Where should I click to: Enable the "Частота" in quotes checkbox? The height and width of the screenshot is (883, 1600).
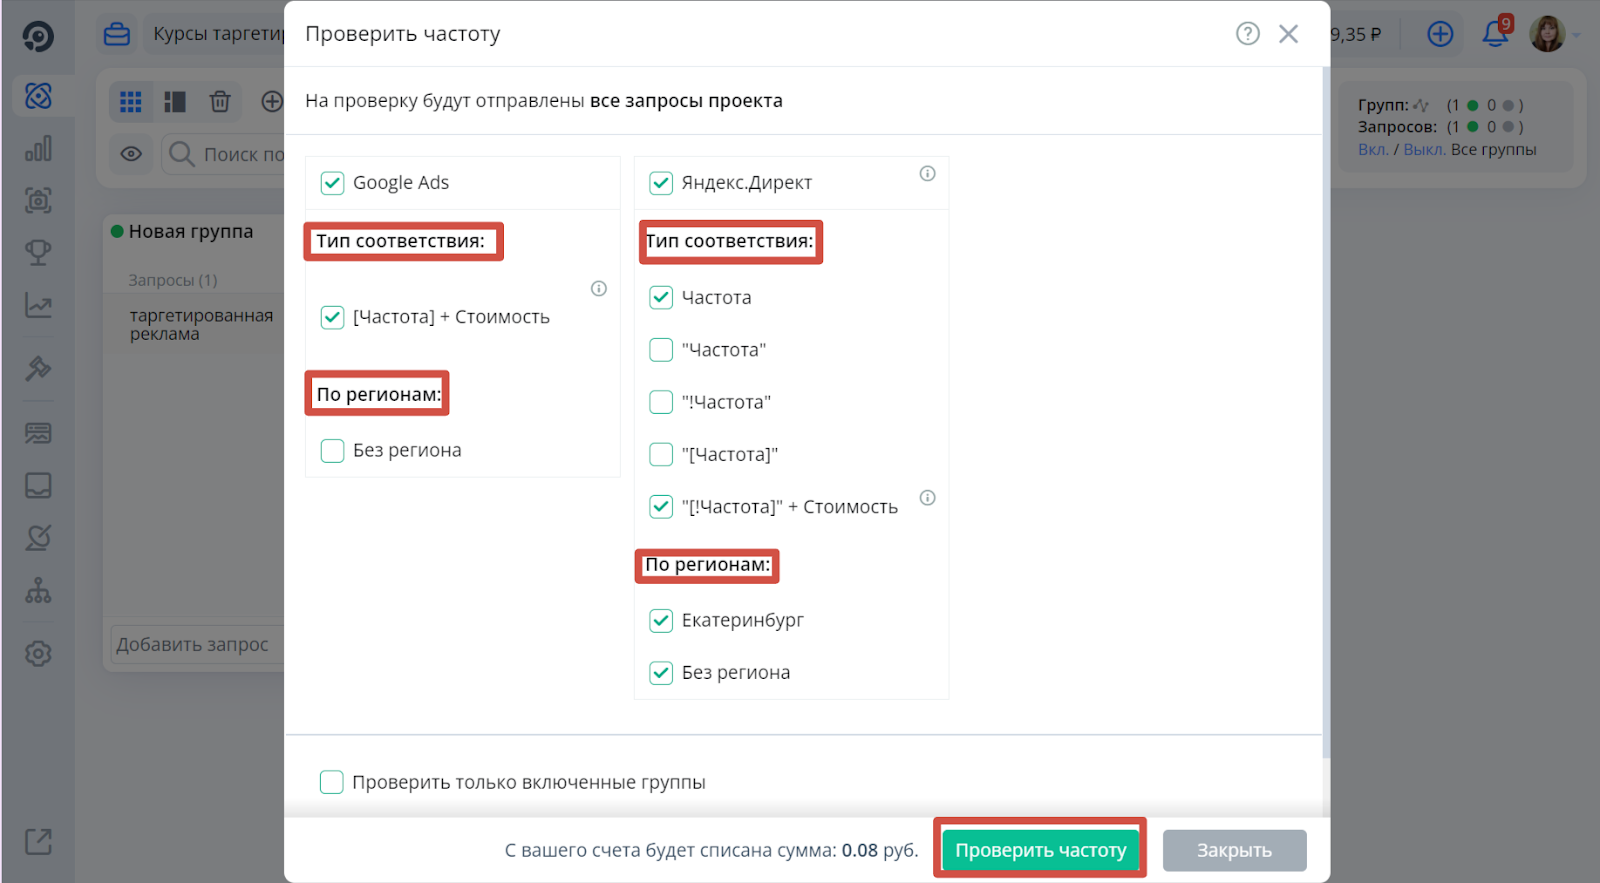point(661,350)
